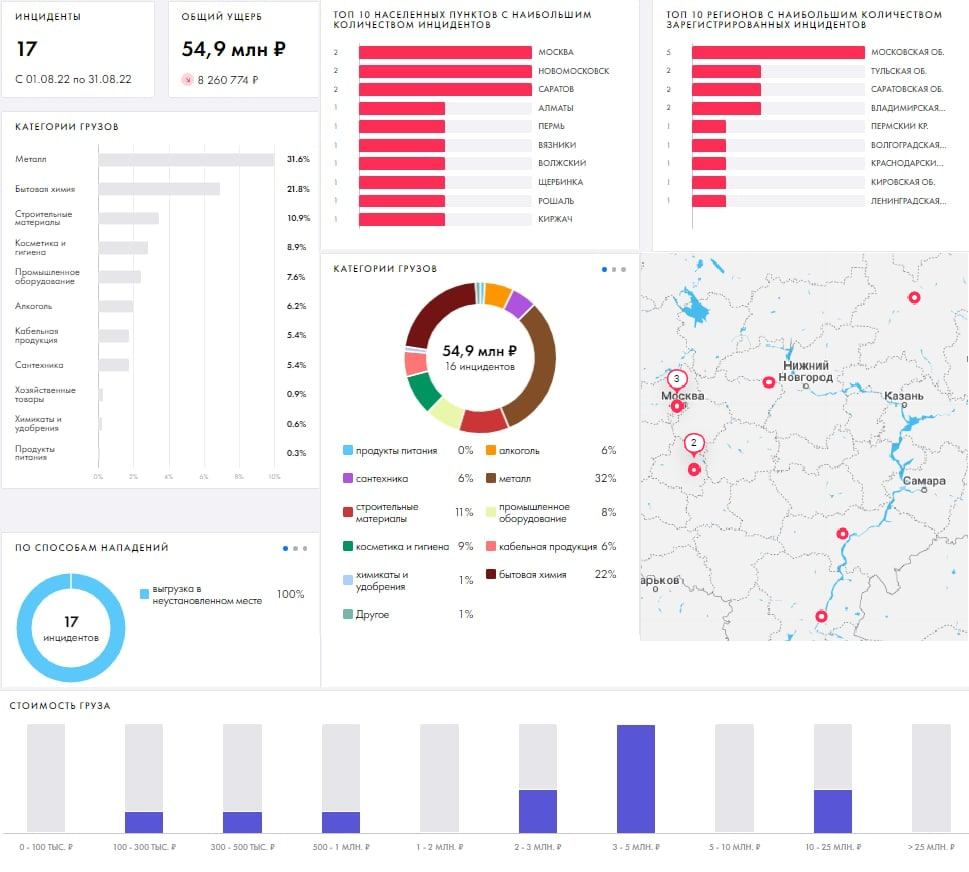Select the Кировская об. bar in regions chart
The width and height of the screenshot is (969, 872).
709,182
